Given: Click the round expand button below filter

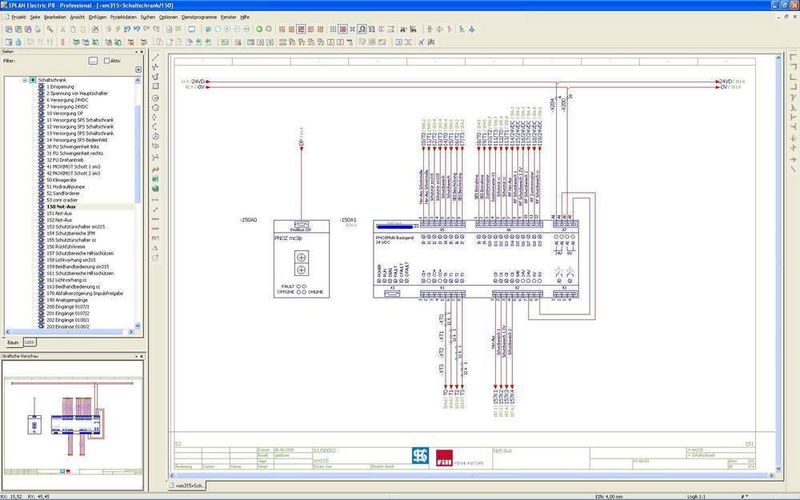Looking at the screenshot, I should click(138, 69).
